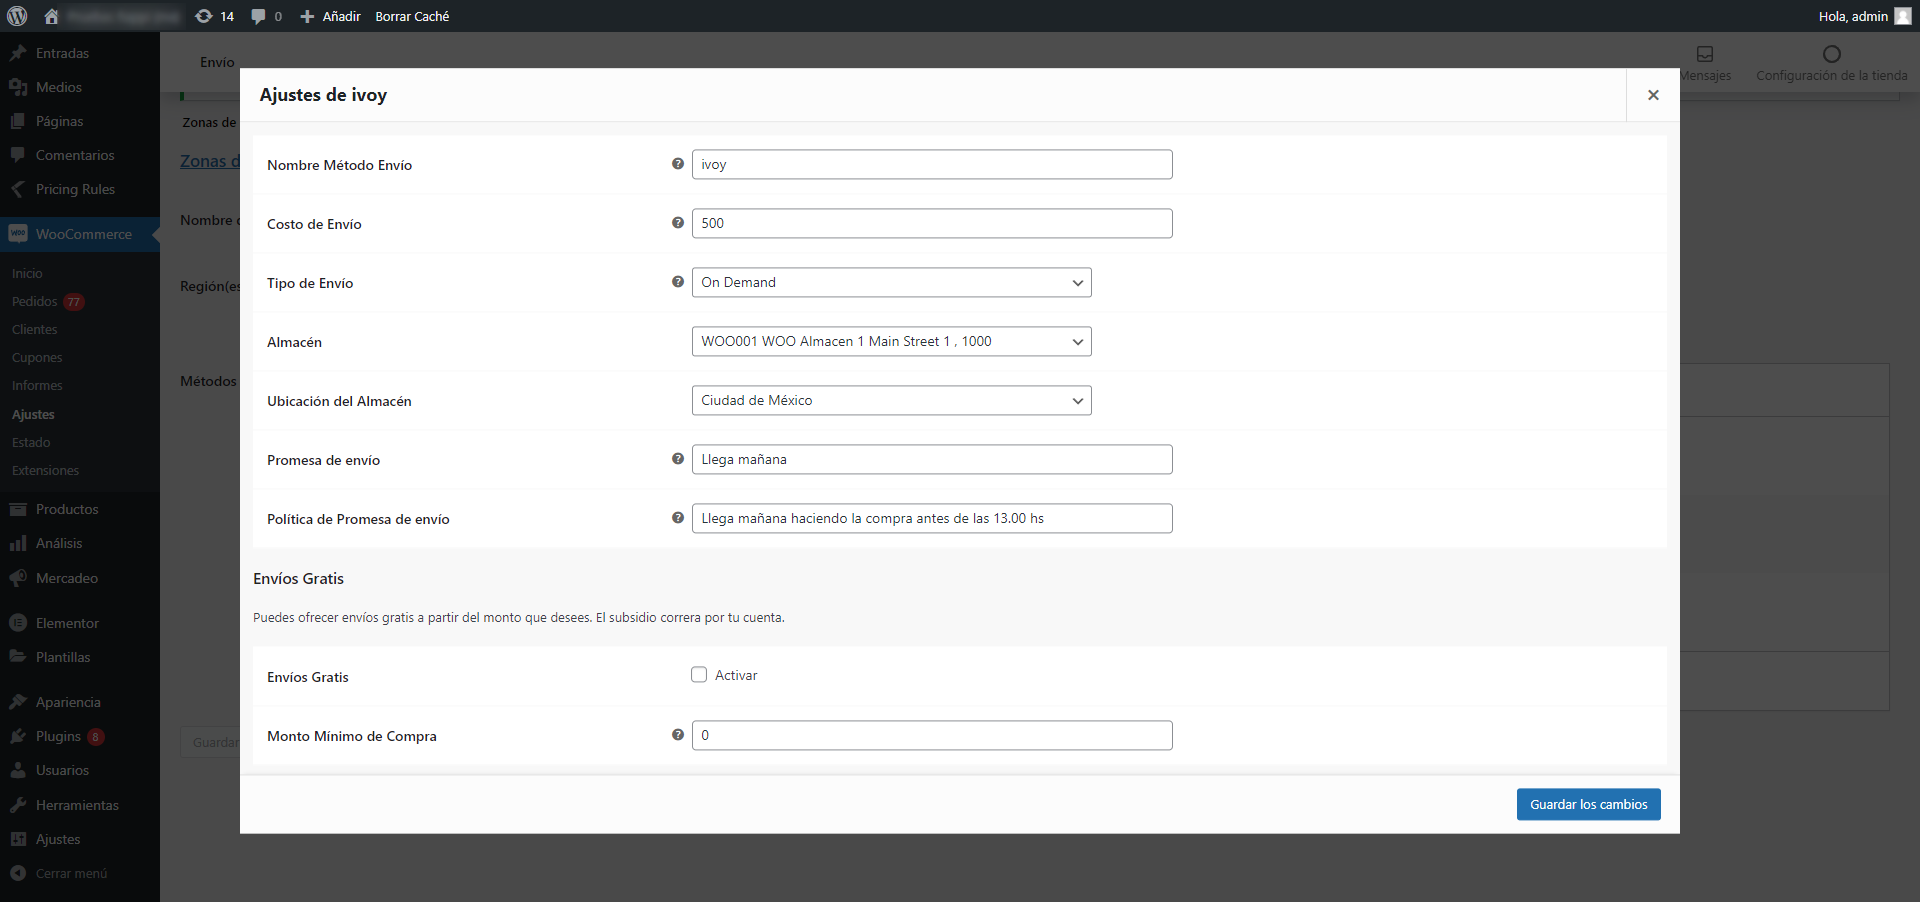Open the Ubicación del Almacén dropdown
This screenshot has width=1920, height=902.
tap(891, 400)
